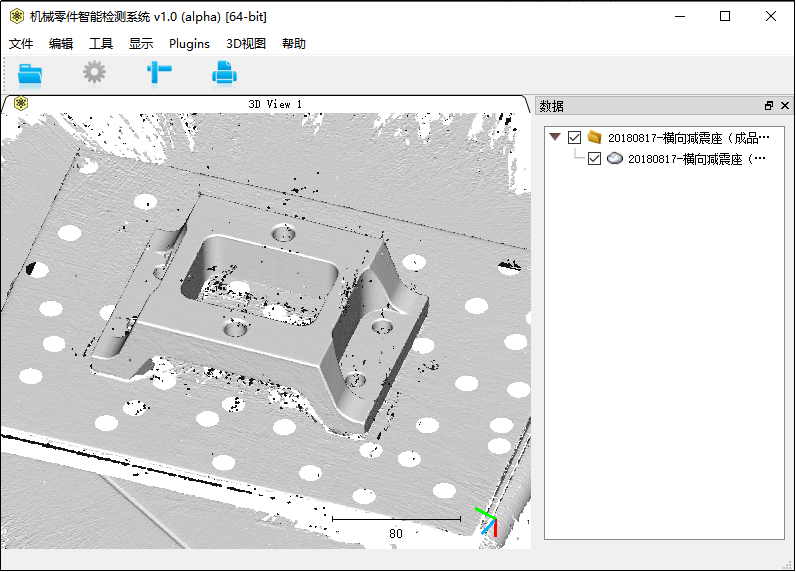Close the 数据 panel
The height and width of the screenshot is (572, 796).
(x=785, y=106)
